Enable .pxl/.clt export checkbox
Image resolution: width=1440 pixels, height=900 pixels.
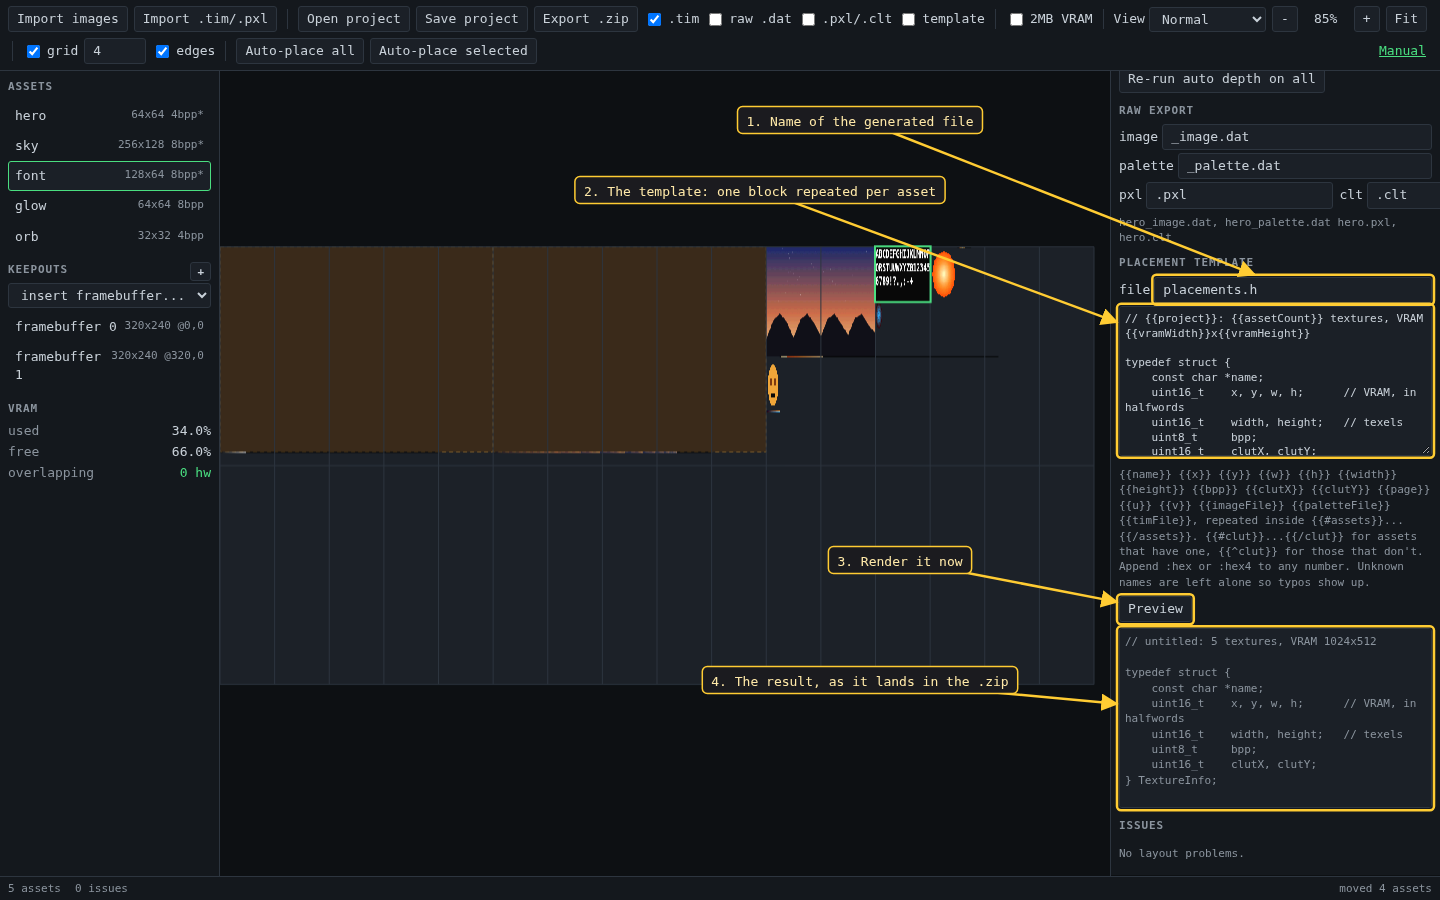coord(808,19)
